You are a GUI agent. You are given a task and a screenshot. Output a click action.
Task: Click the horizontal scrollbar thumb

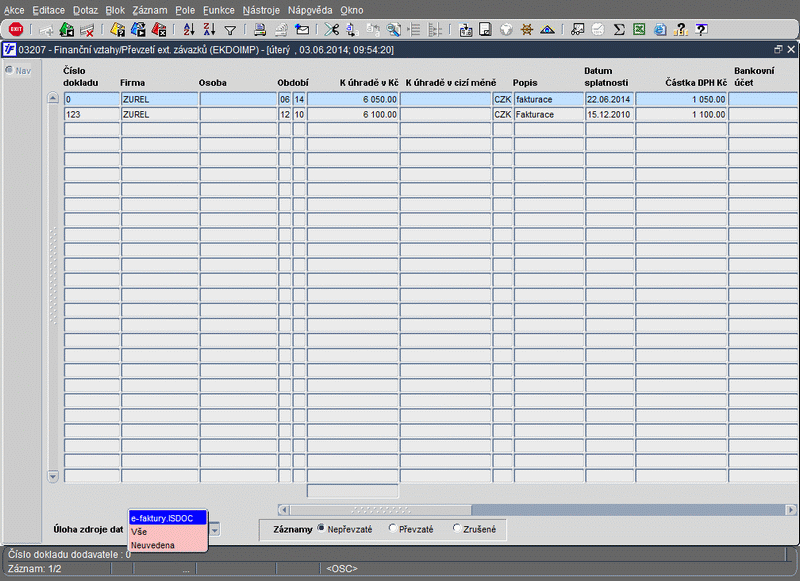[381, 510]
